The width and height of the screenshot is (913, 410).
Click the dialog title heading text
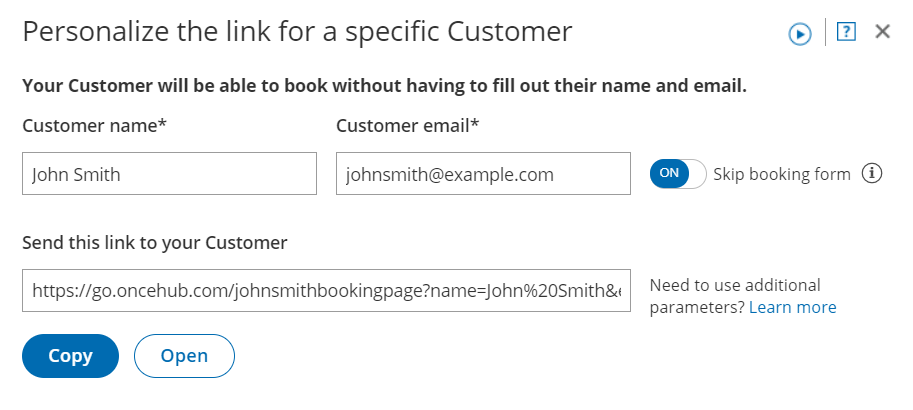[297, 32]
